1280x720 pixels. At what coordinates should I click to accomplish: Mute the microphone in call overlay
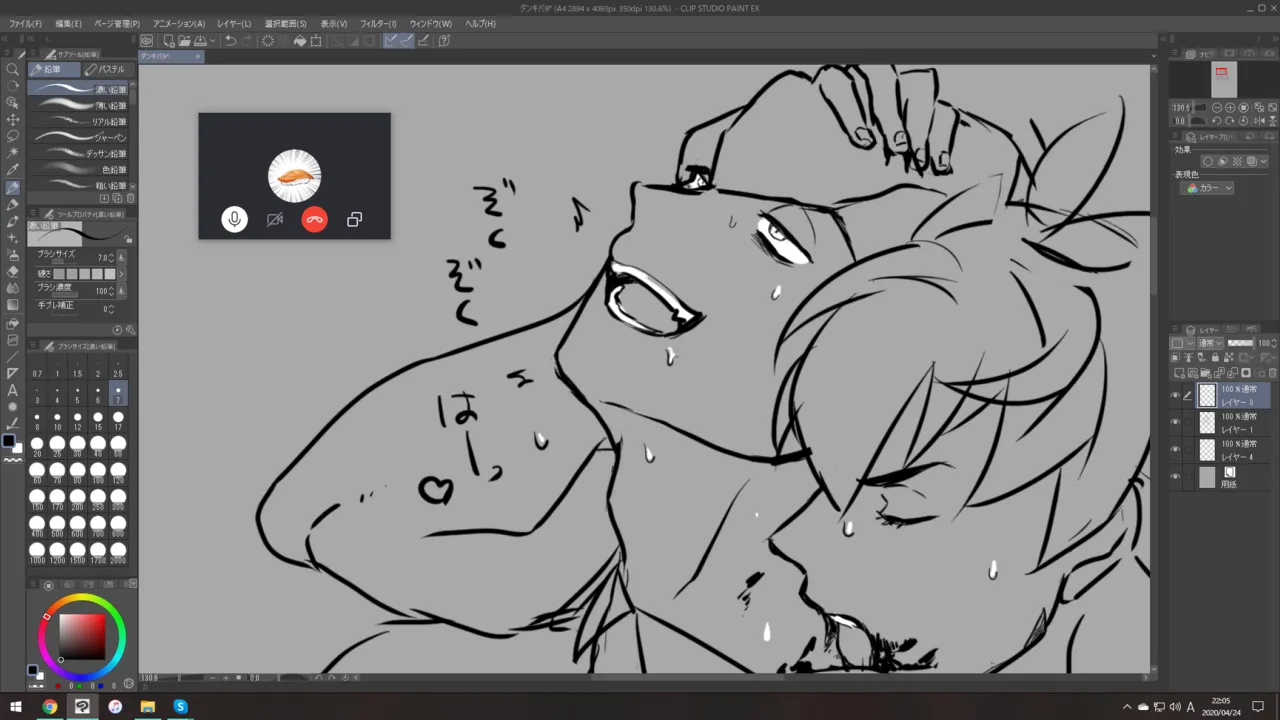234,220
